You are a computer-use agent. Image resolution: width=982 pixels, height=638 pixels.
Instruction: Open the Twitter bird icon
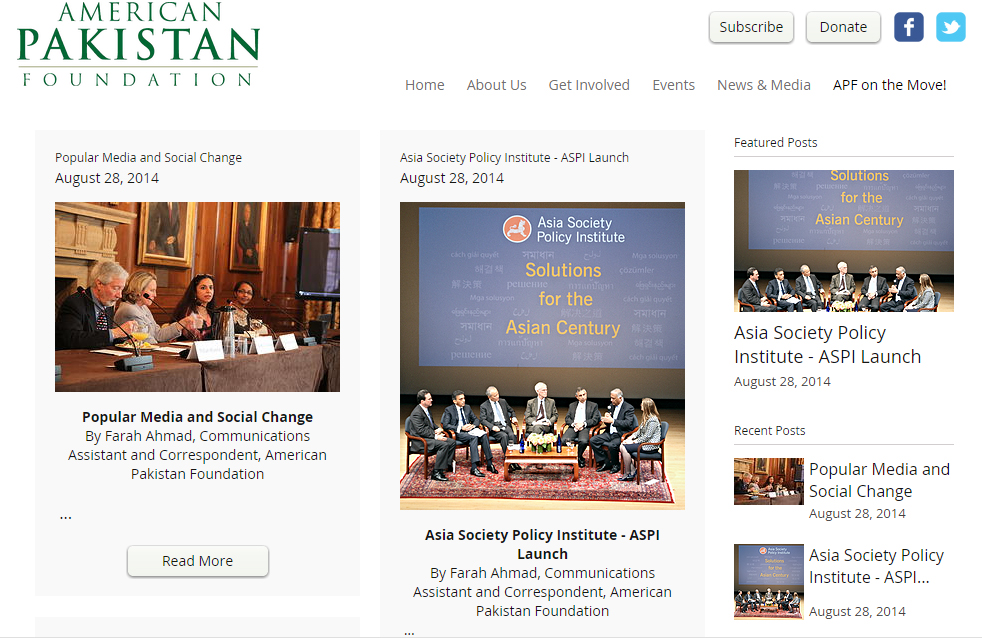pyautogui.click(x=951, y=27)
